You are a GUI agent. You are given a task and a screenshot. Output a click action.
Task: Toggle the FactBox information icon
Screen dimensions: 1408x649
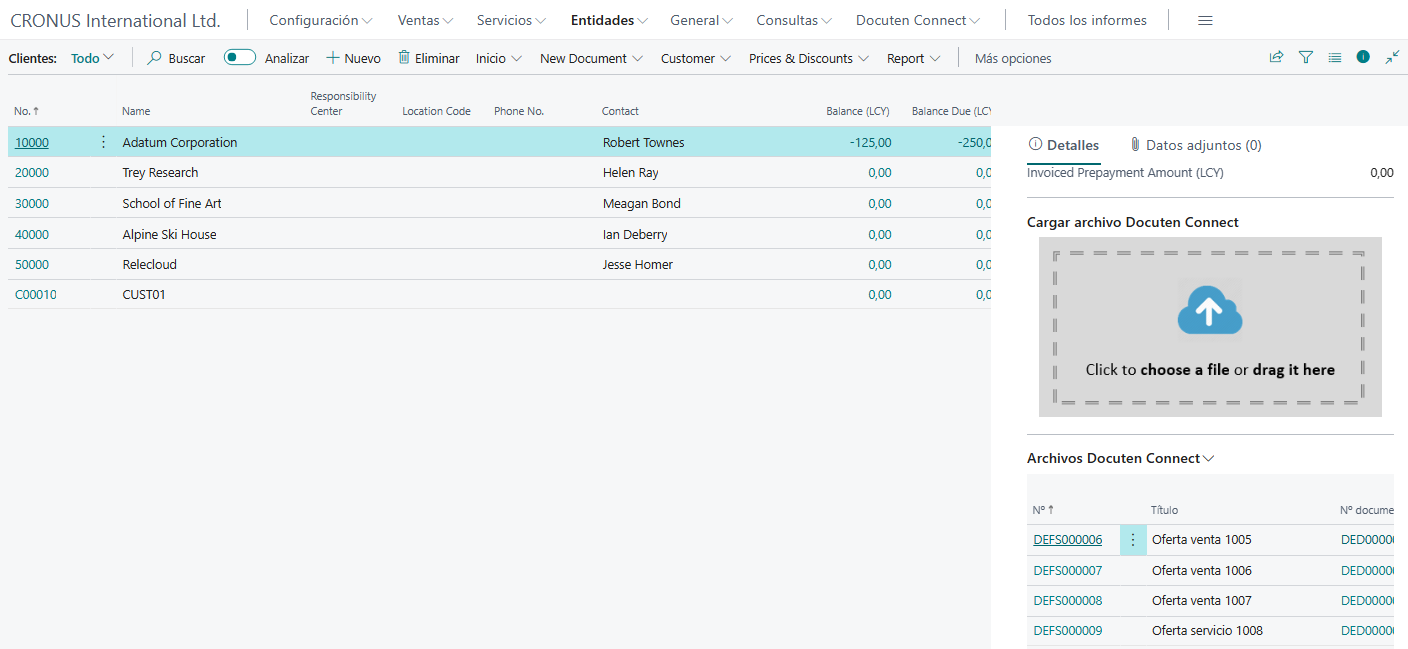tap(1363, 58)
